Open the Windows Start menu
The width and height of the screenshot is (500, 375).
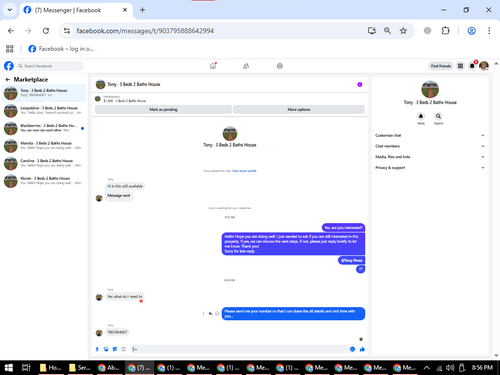click(x=9, y=368)
